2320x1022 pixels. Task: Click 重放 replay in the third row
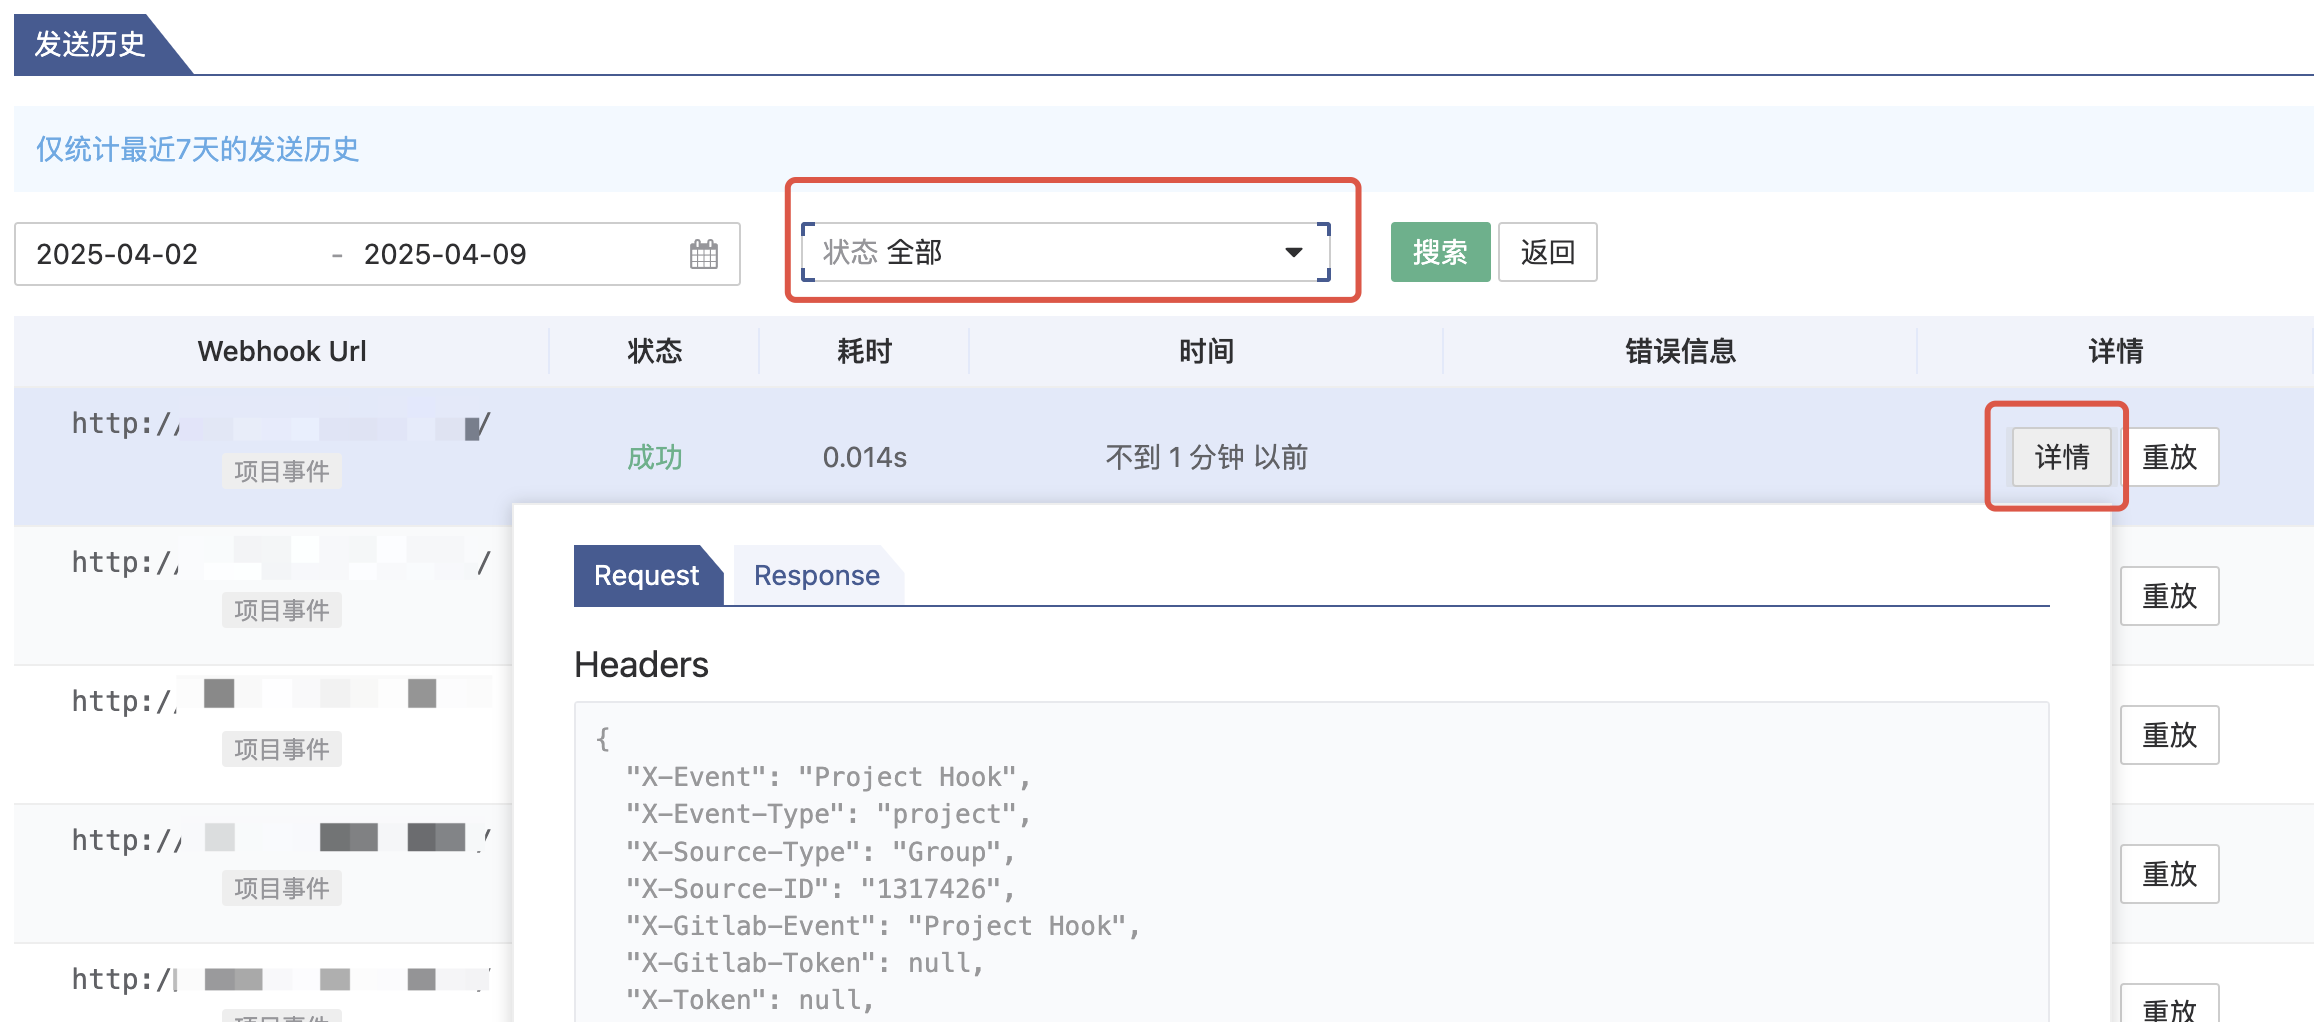point(2168,735)
